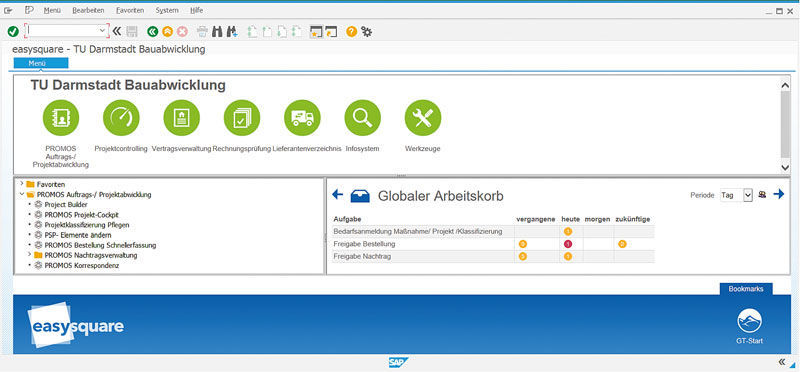Open the command field history dropdown arrow

pyautogui.click(x=103, y=31)
